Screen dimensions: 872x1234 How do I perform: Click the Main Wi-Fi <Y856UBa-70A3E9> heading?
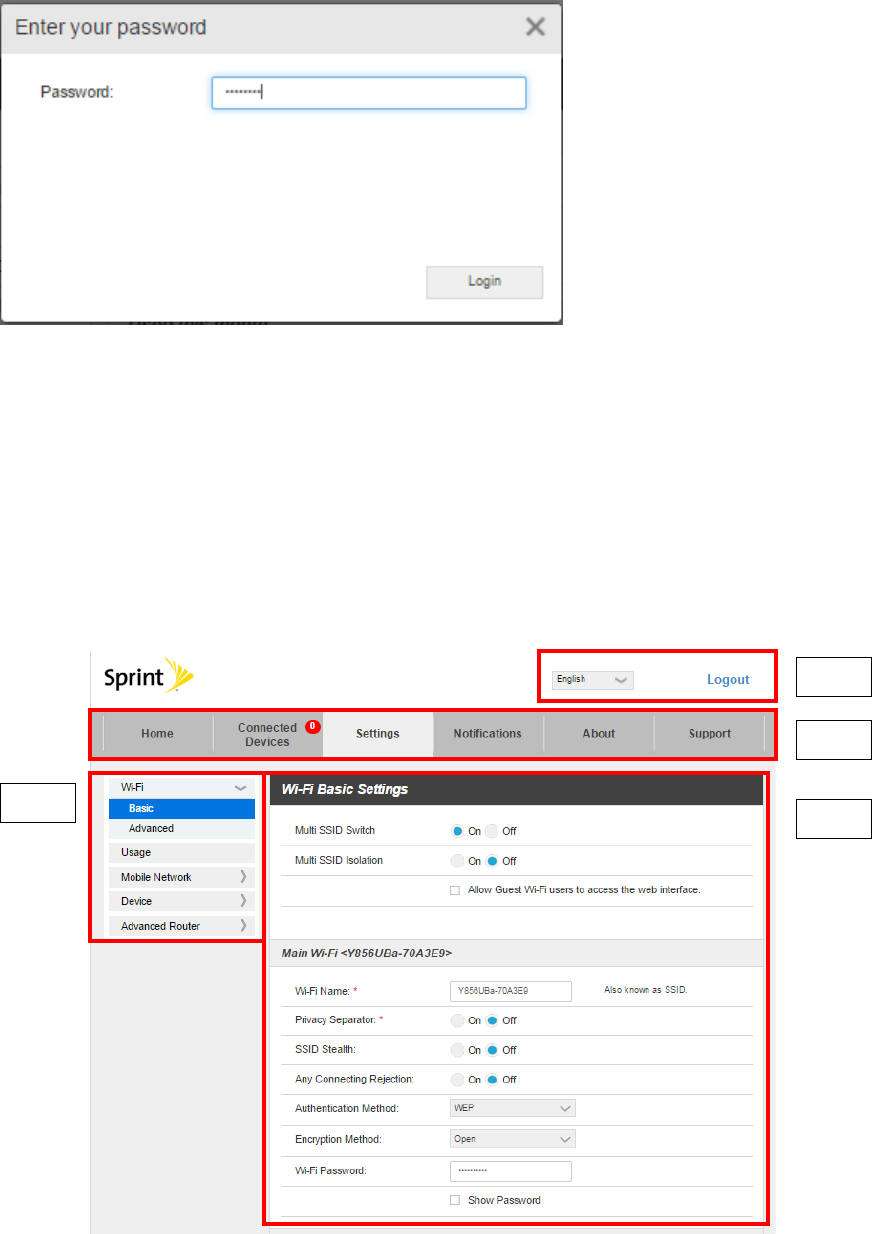(367, 953)
